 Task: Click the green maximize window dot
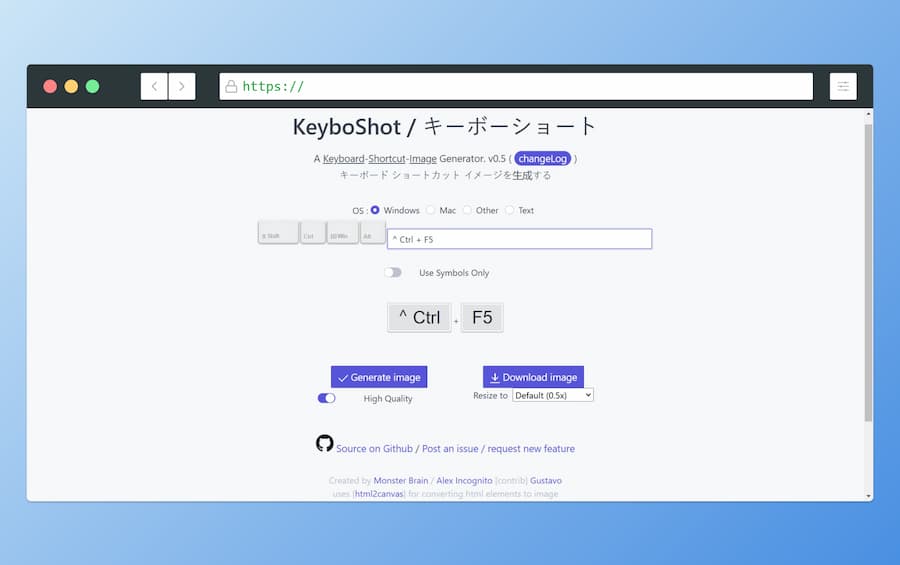(x=92, y=86)
